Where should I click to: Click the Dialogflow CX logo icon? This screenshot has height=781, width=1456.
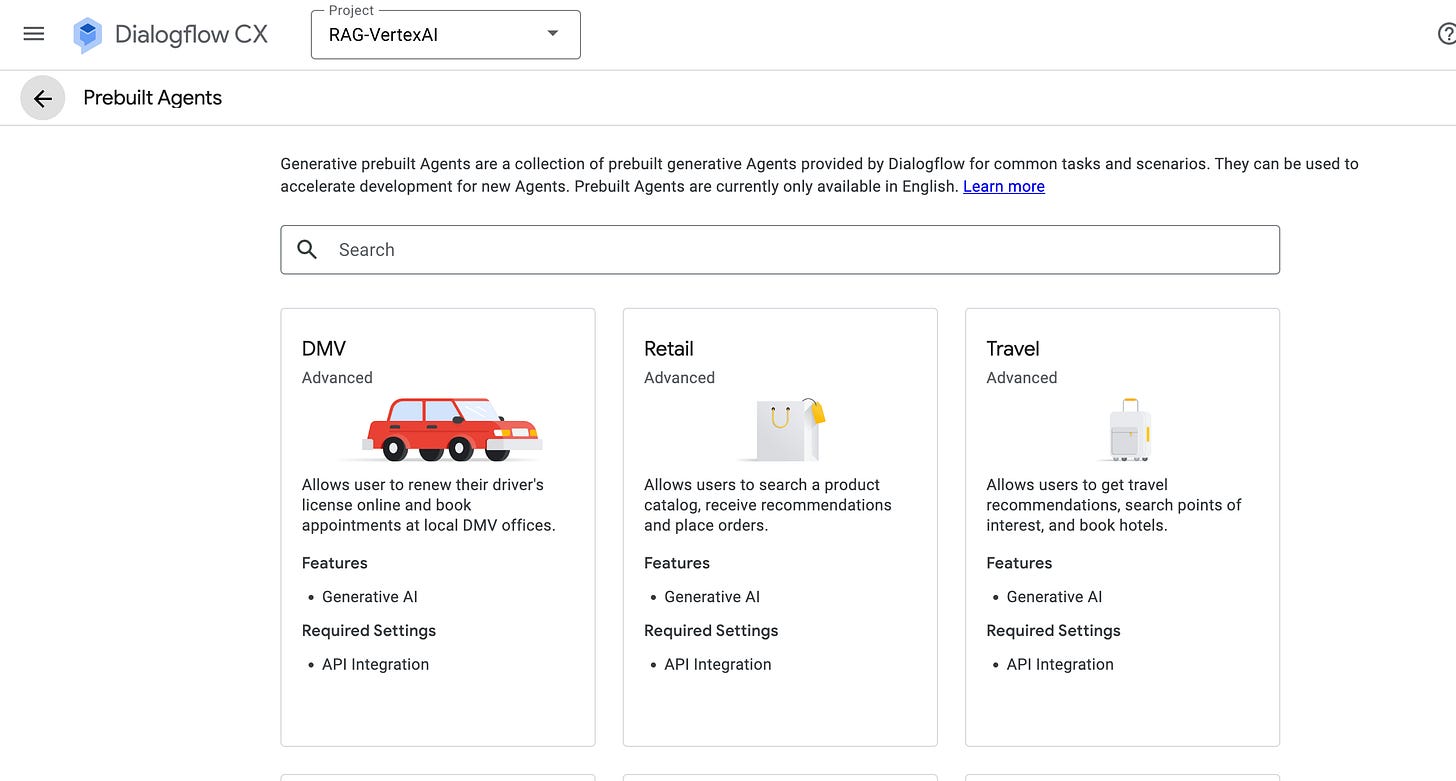[x=88, y=35]
